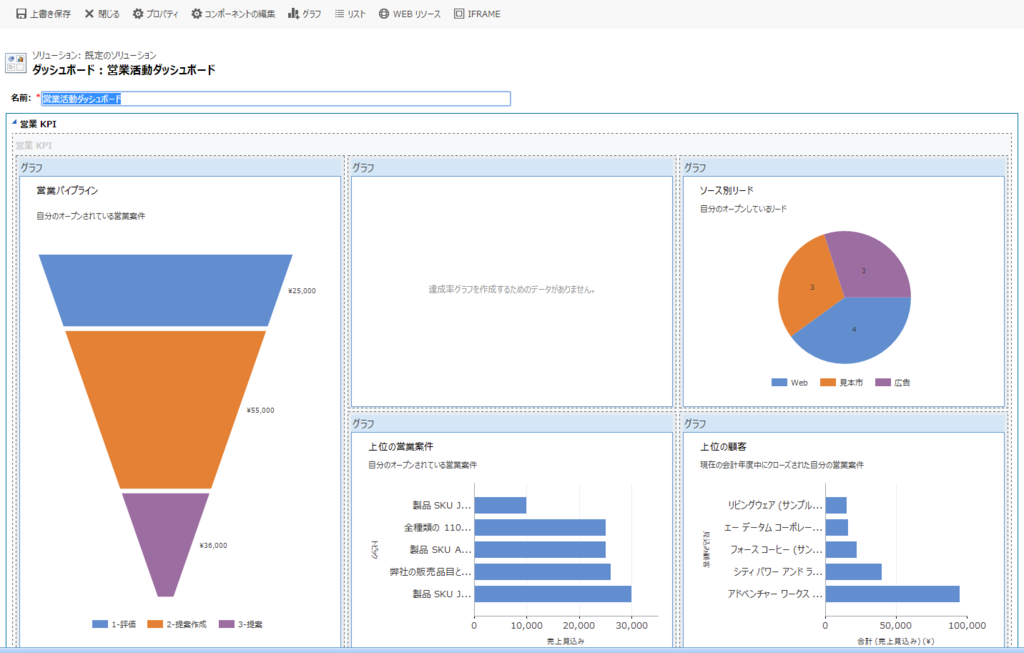
Task: Click the 上位の顧客 chart title
Action: click(724, 447)
